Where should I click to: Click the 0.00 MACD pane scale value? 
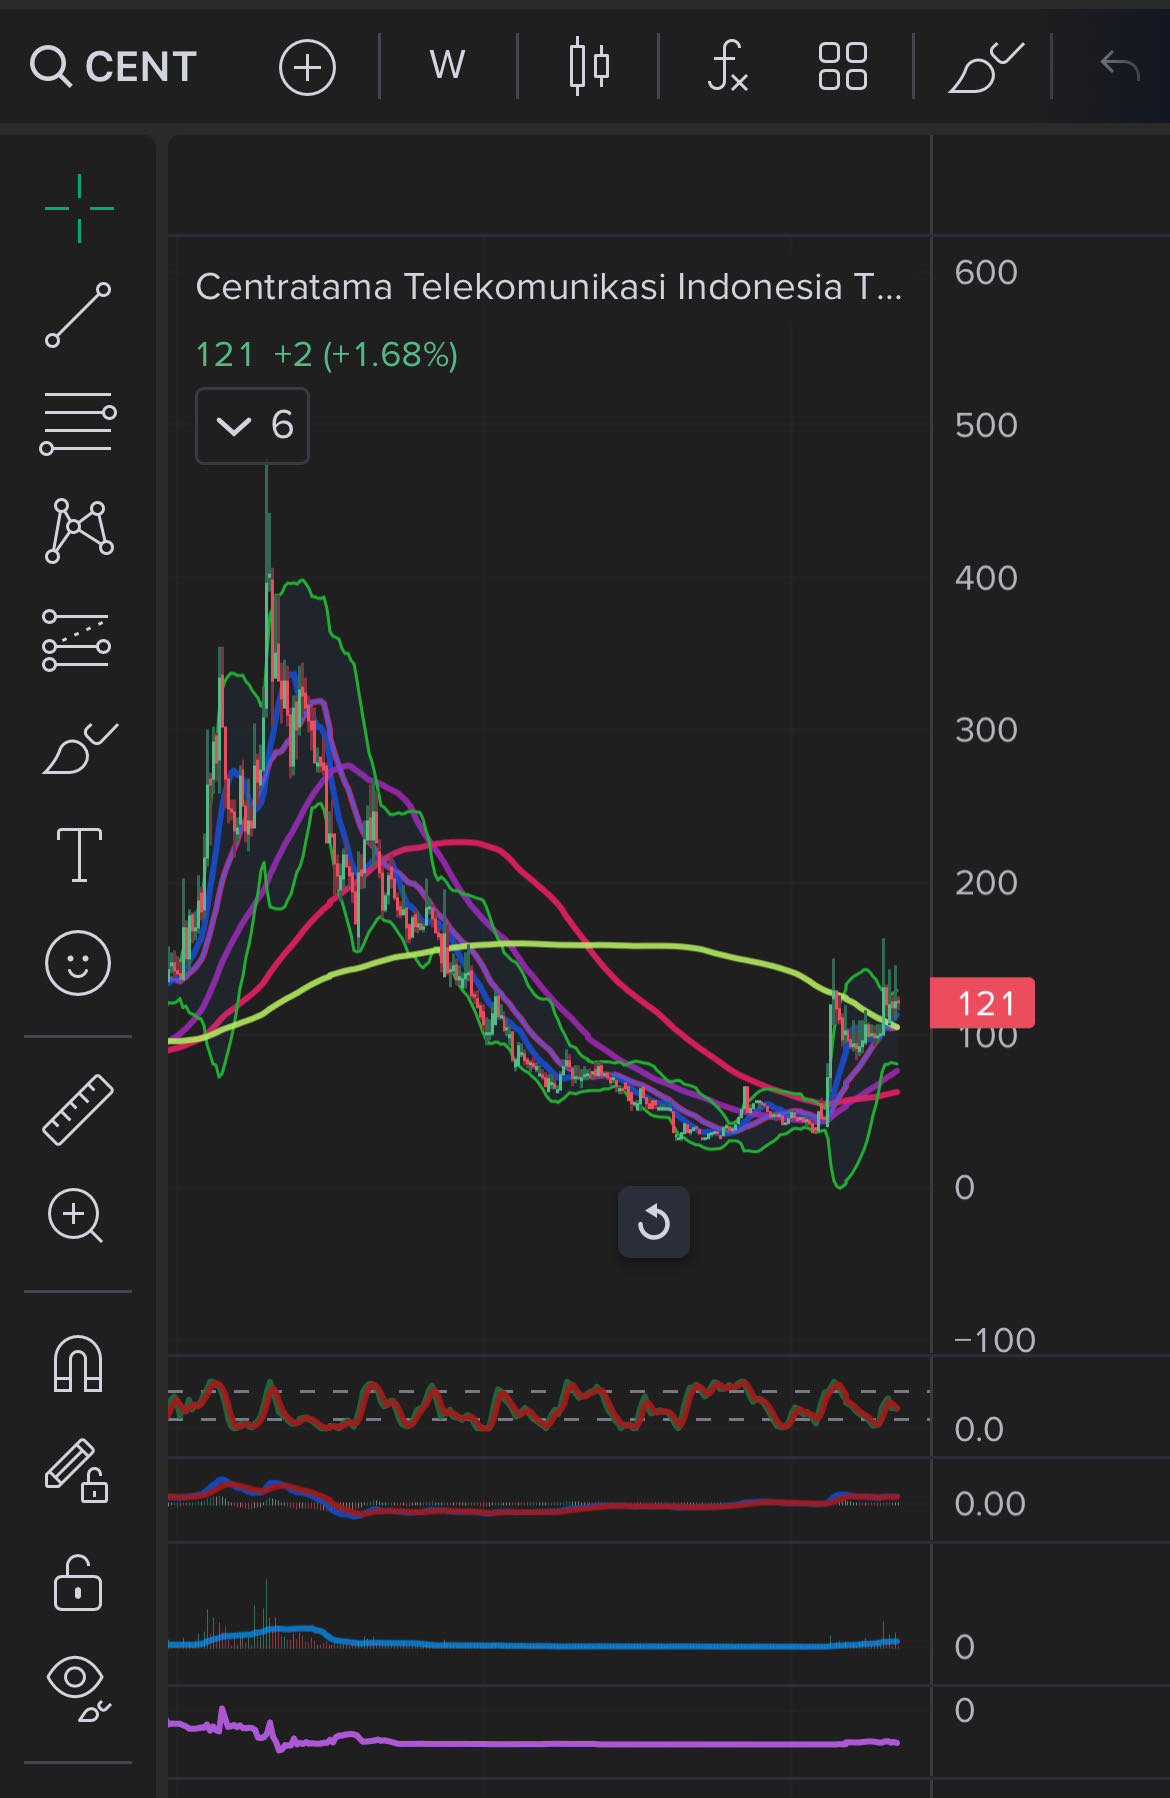coord(990,1504)
